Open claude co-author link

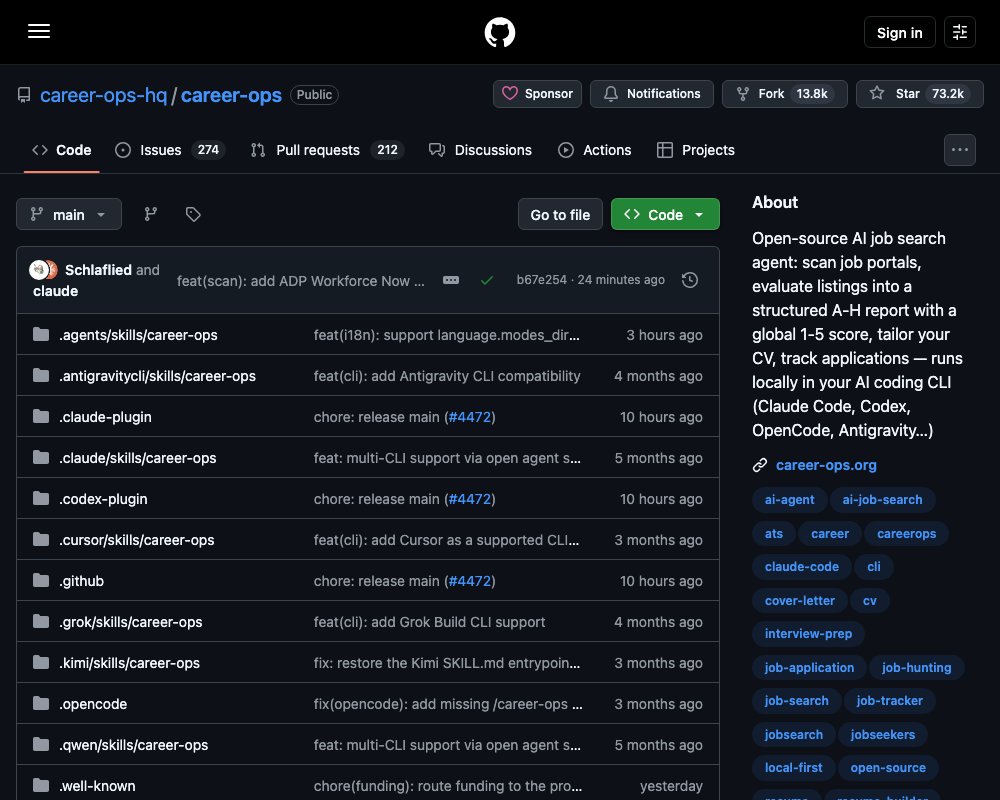pos(55,291)
